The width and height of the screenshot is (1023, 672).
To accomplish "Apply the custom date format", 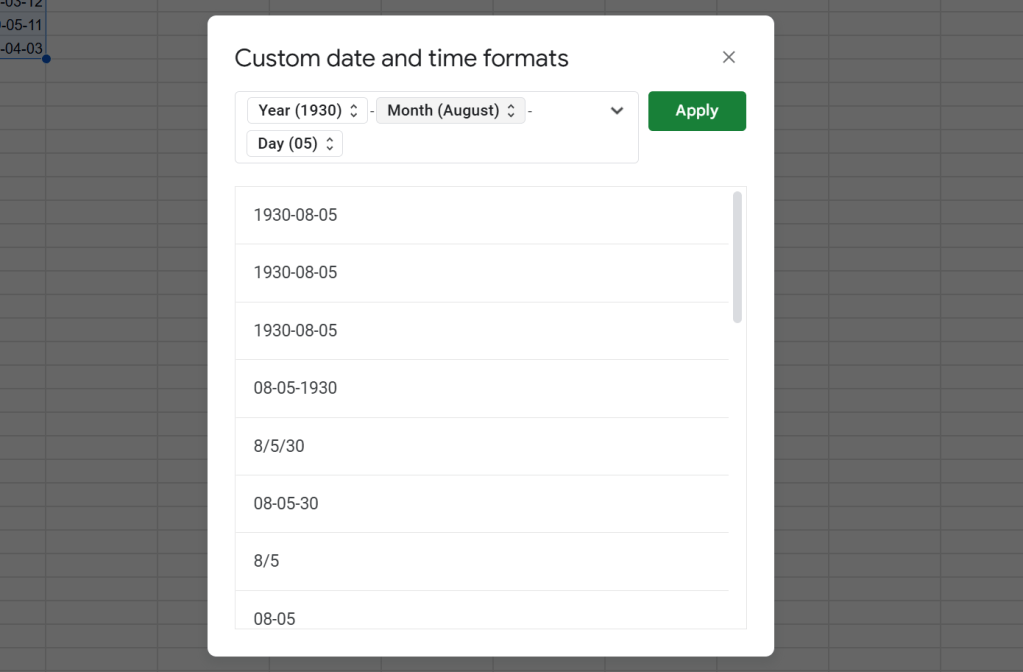I will tap(697, 111).
